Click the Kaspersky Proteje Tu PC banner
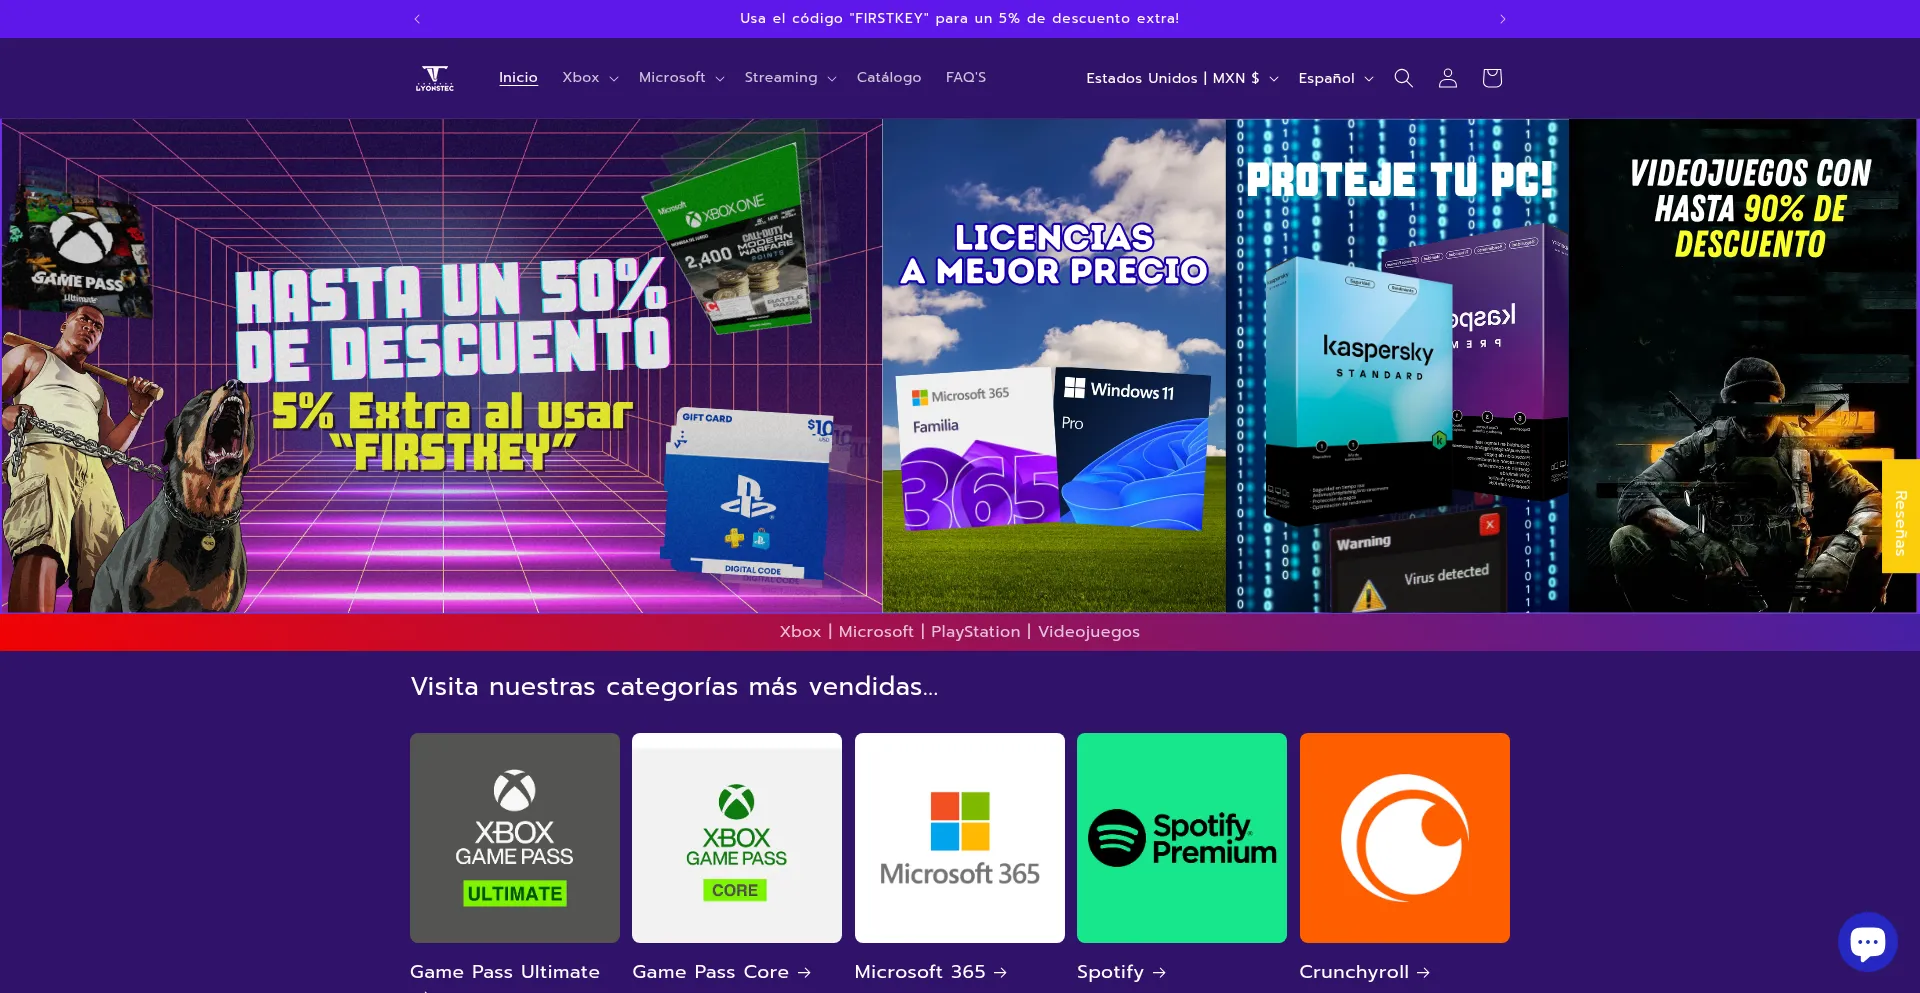 pos(1397,366)
